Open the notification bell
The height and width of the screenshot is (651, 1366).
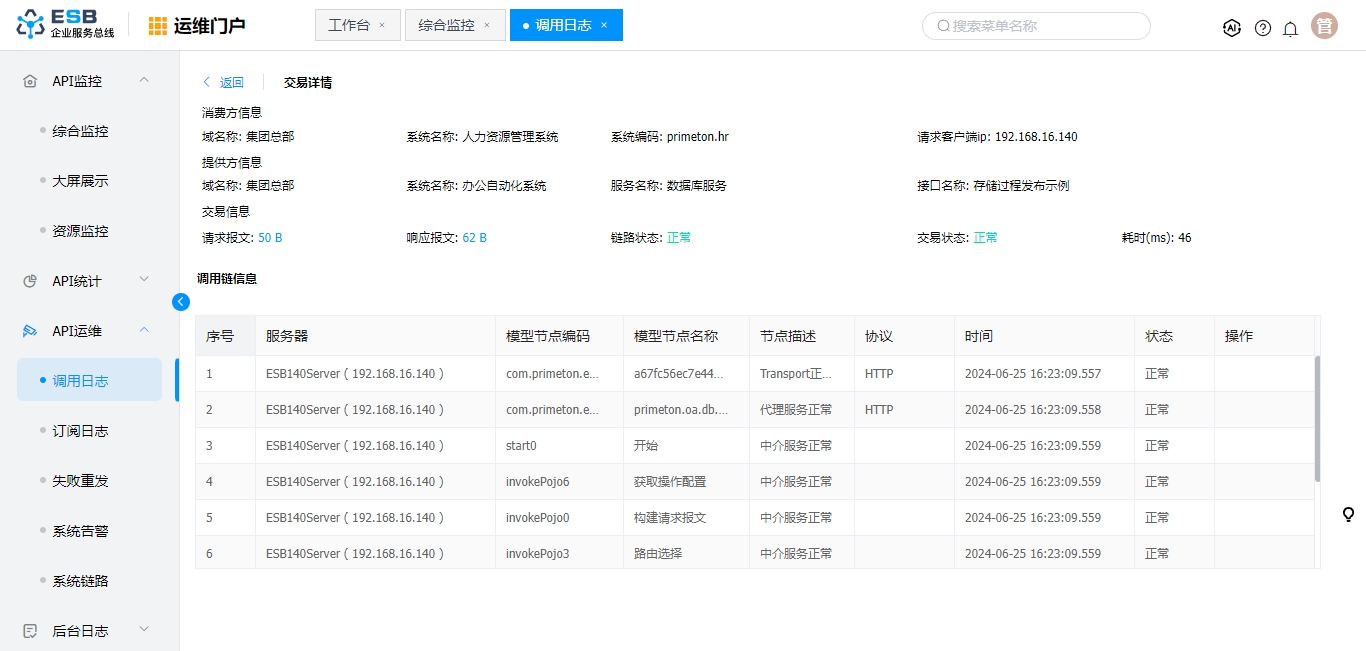(1291, 28)
